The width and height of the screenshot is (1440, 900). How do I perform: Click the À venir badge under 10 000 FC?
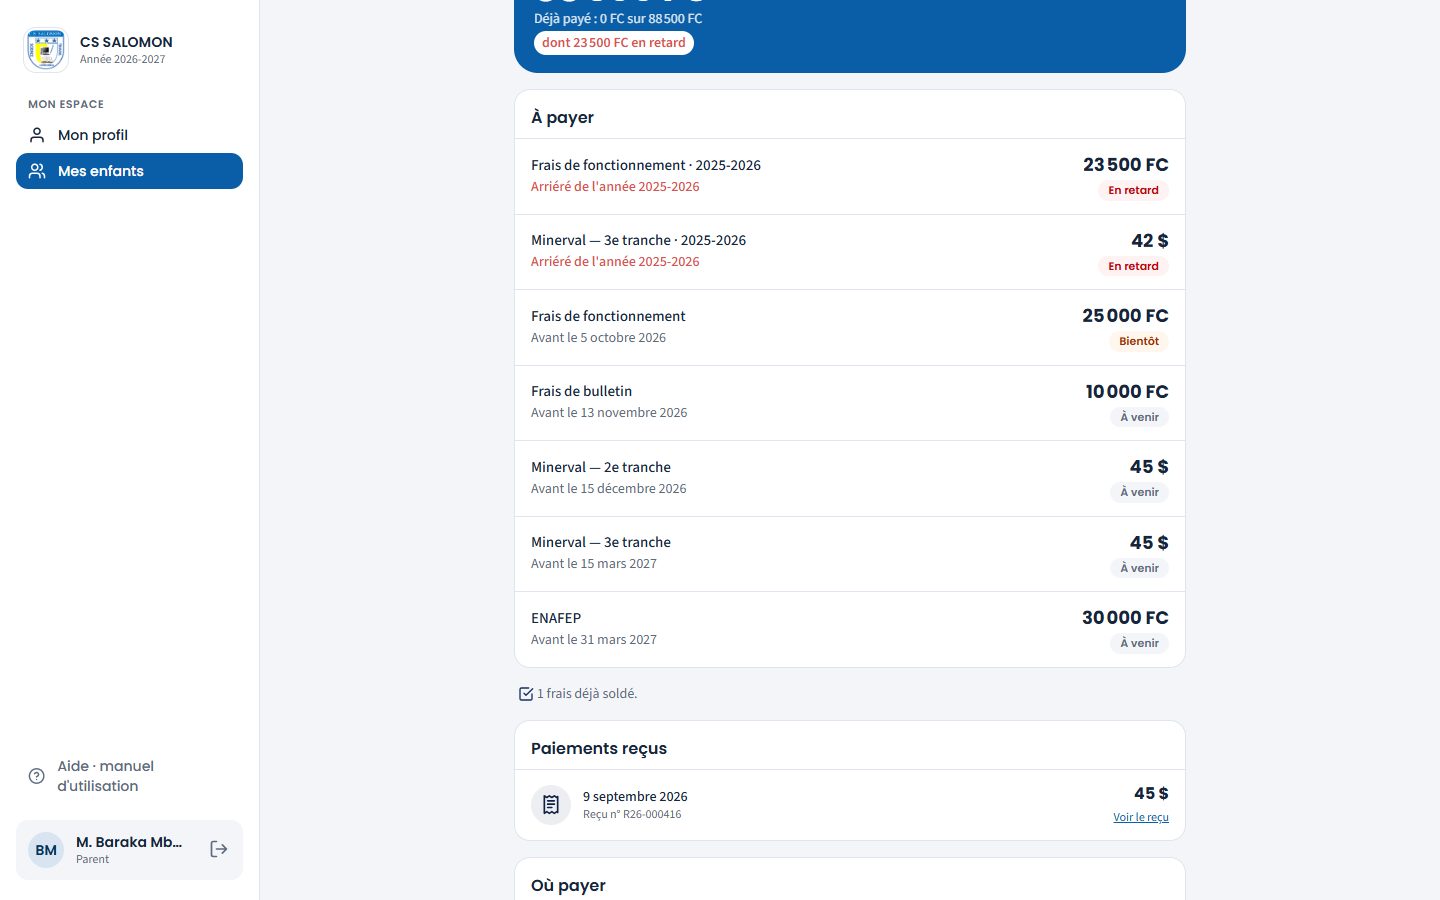click(x=1139, y=417)
